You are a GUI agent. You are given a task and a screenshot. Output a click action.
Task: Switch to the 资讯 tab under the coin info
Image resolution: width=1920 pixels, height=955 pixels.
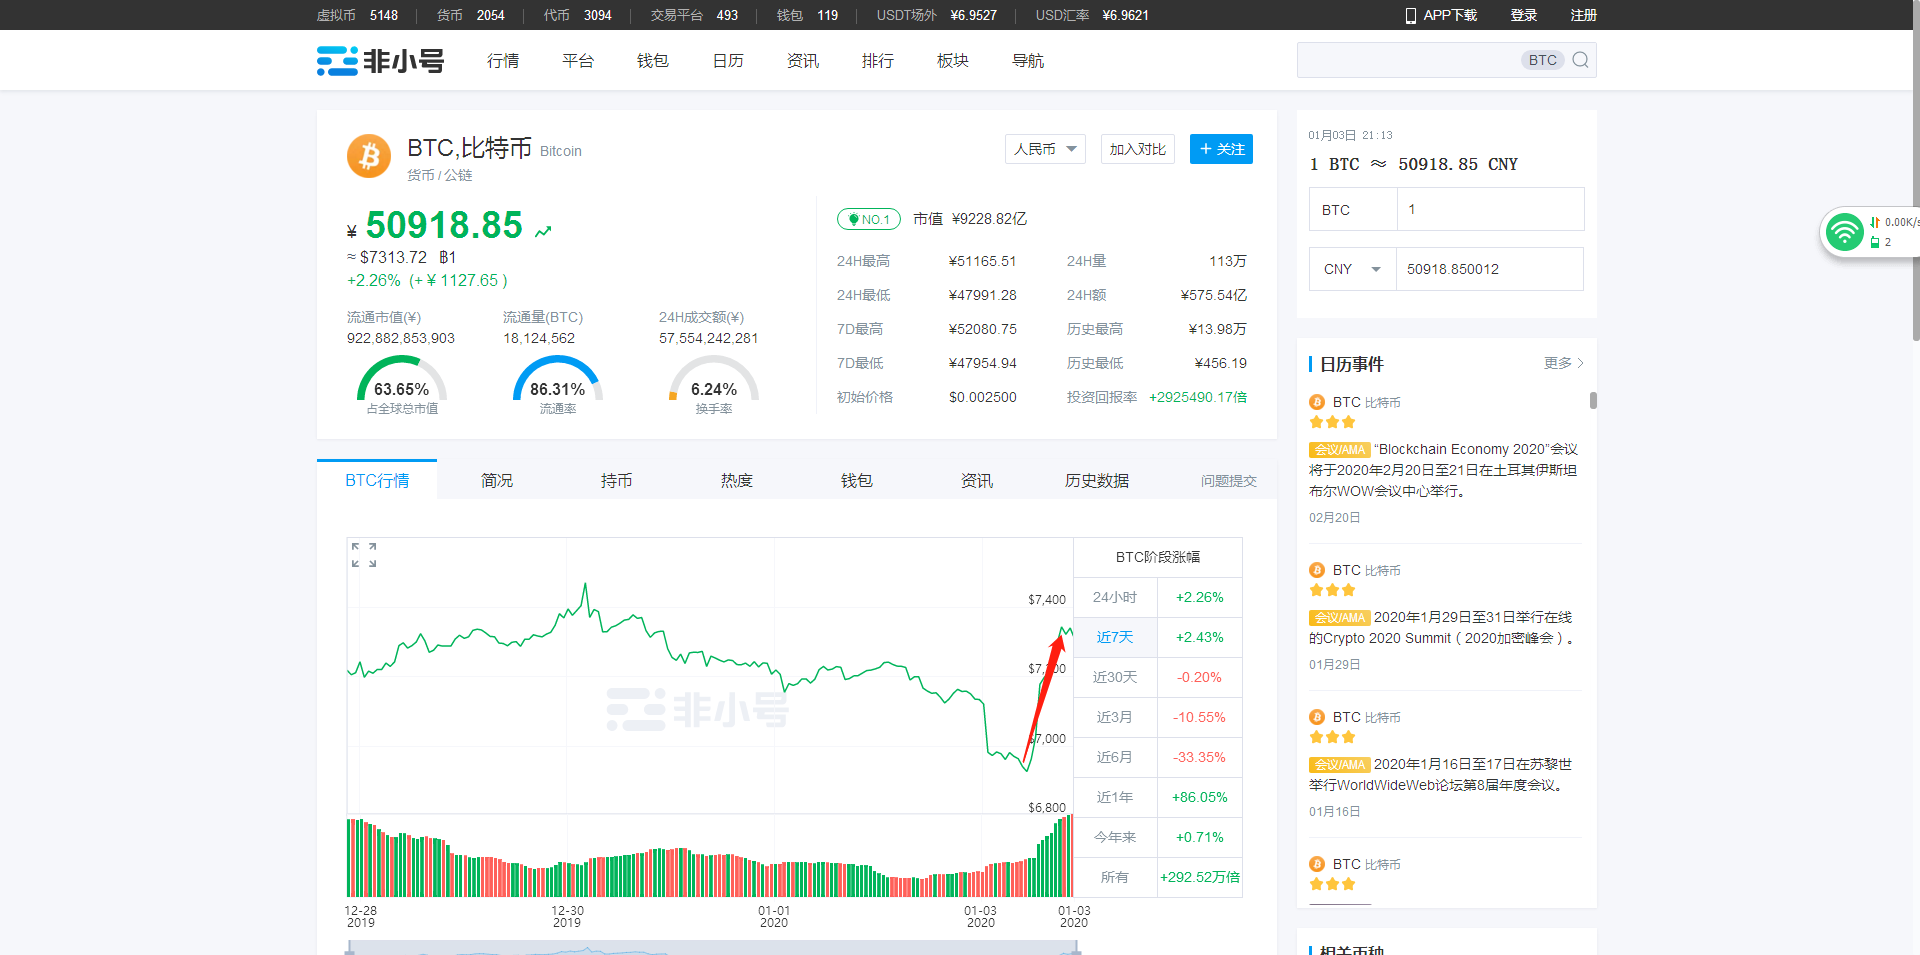tap(977, 480)
